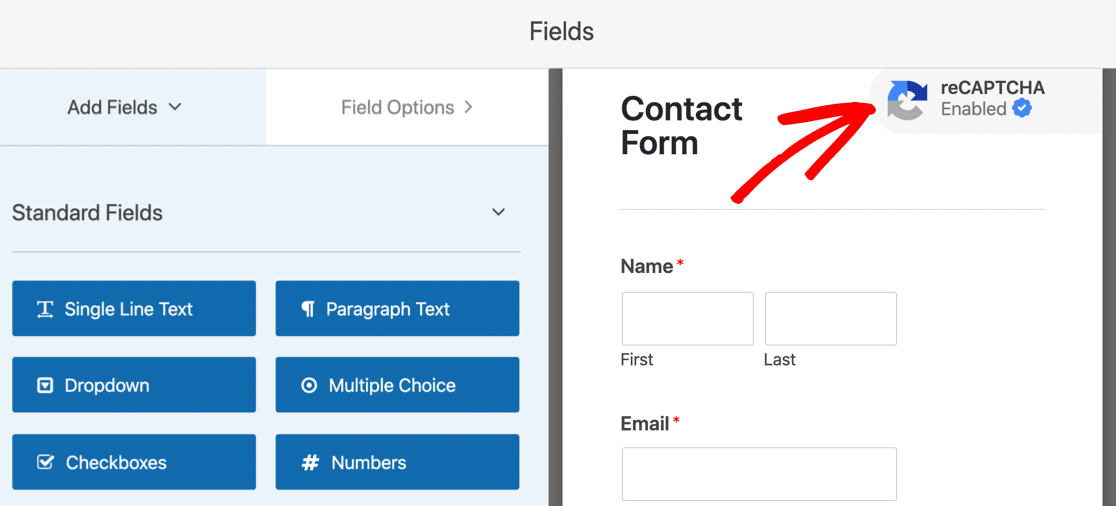Click the reCAPTCHA Enabled text

click(973, 109)
